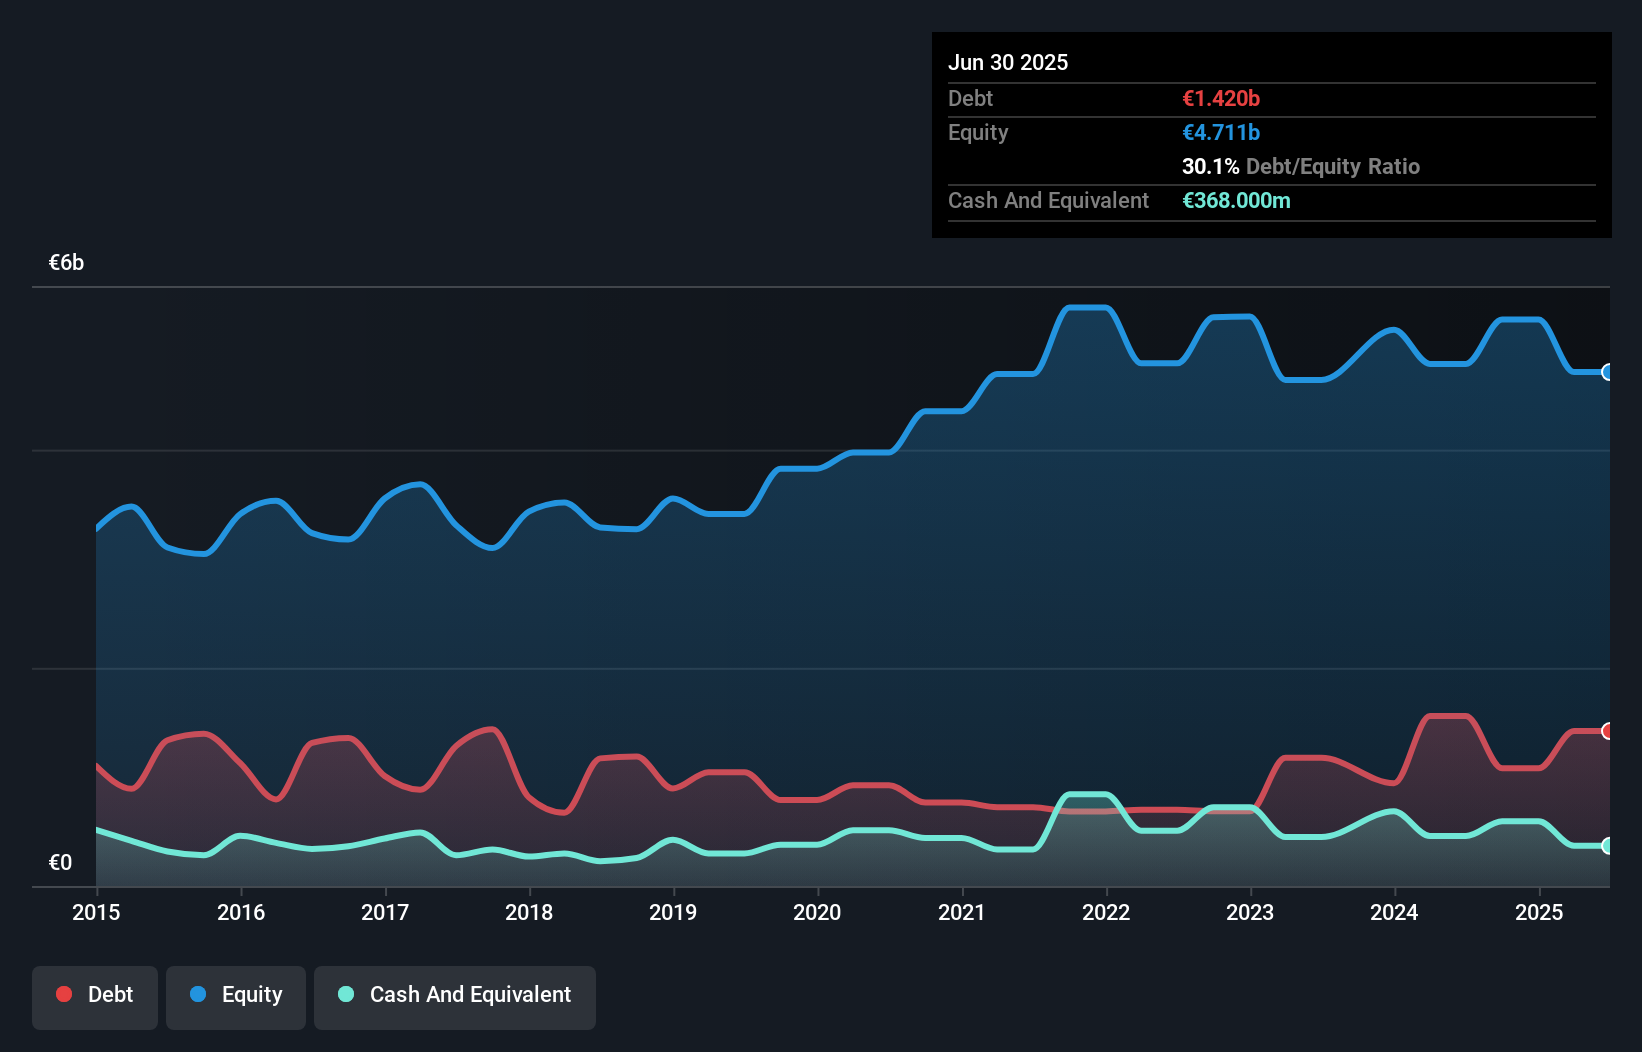Click the €4.711b Equity value link

[x=1221, y=132]
